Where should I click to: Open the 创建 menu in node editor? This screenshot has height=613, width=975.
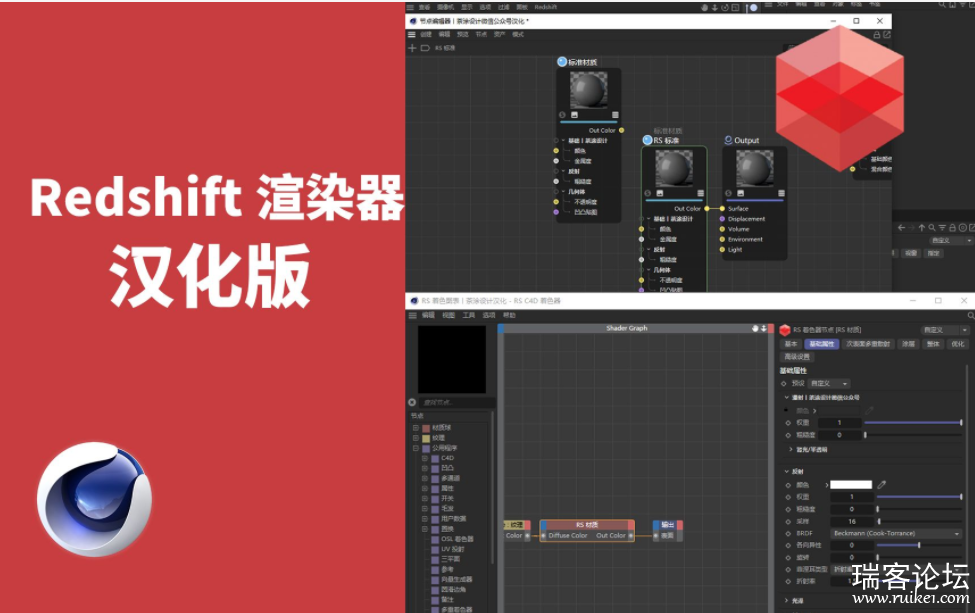pyautogui.click(x=426, y=35)
